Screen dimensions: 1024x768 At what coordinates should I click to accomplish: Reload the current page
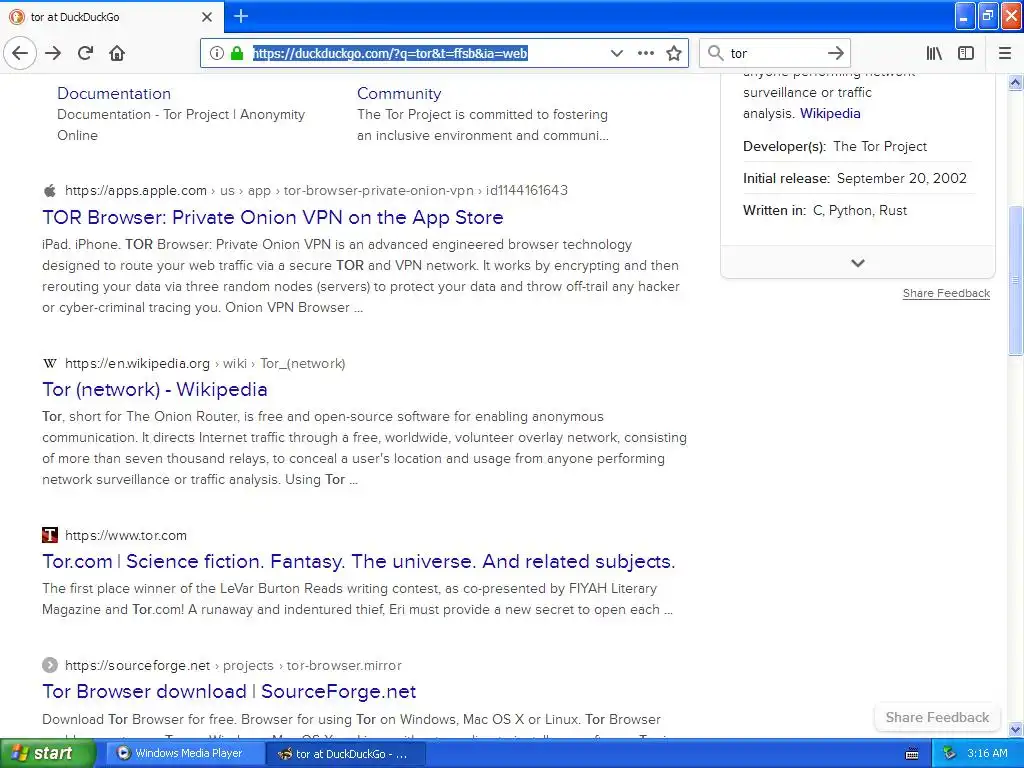point(85,53)
